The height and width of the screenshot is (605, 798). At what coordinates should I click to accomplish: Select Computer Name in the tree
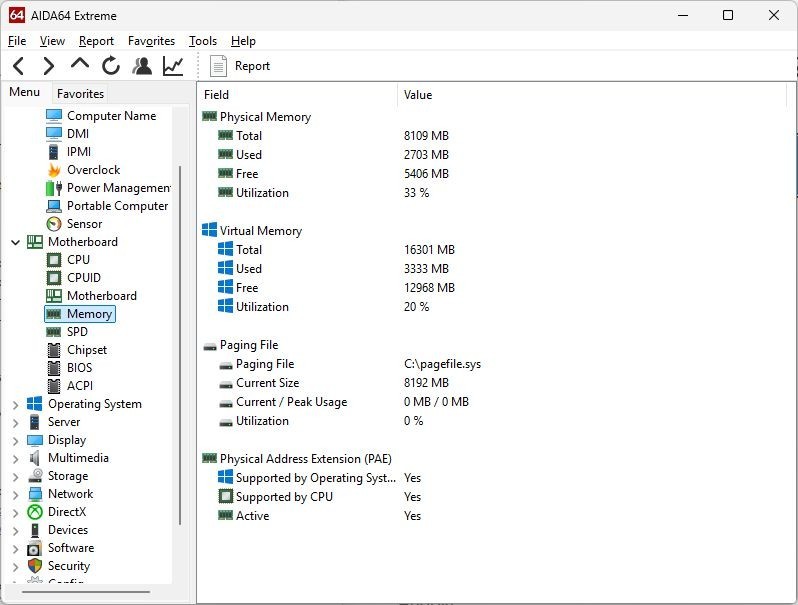111,116
